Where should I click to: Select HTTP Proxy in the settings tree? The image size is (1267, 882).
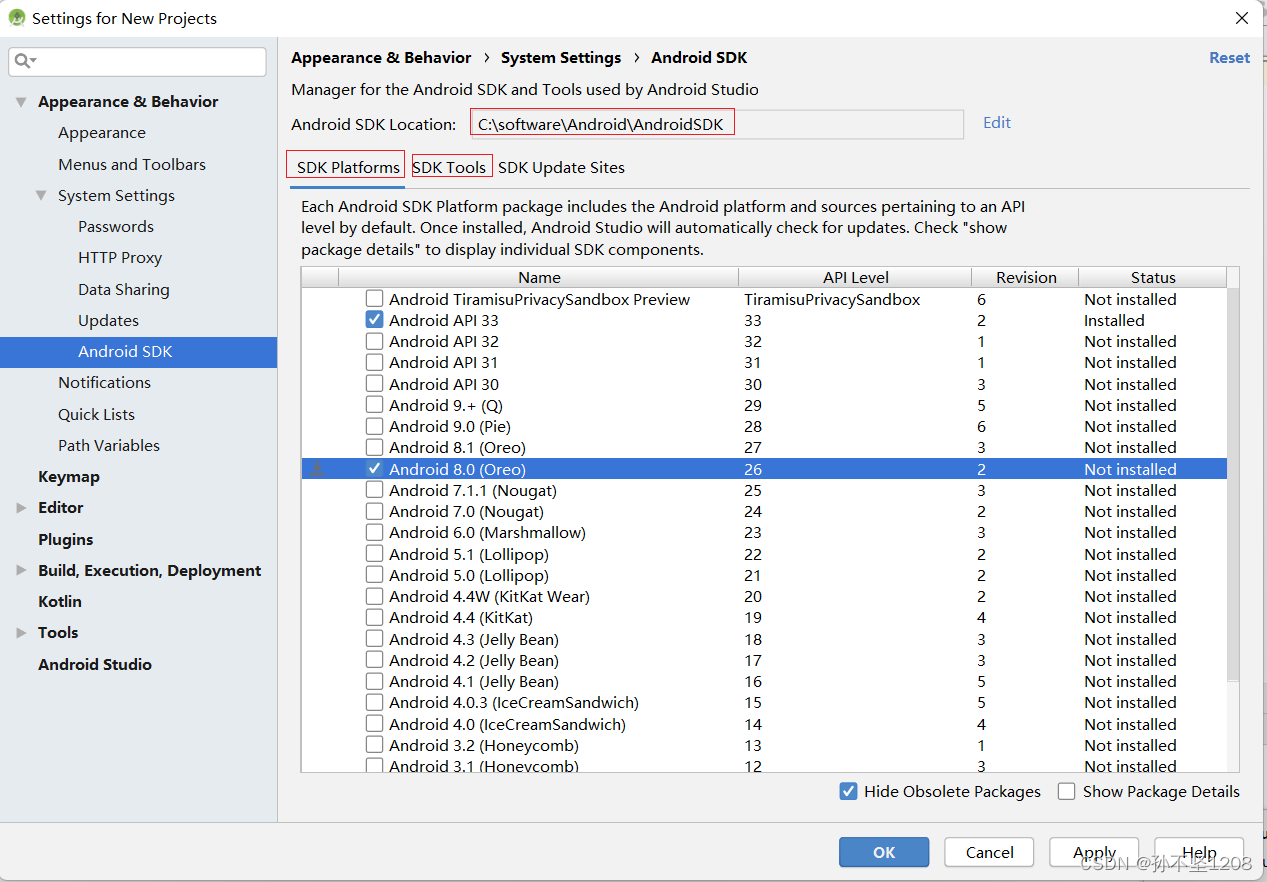click(x=120, y=258)
